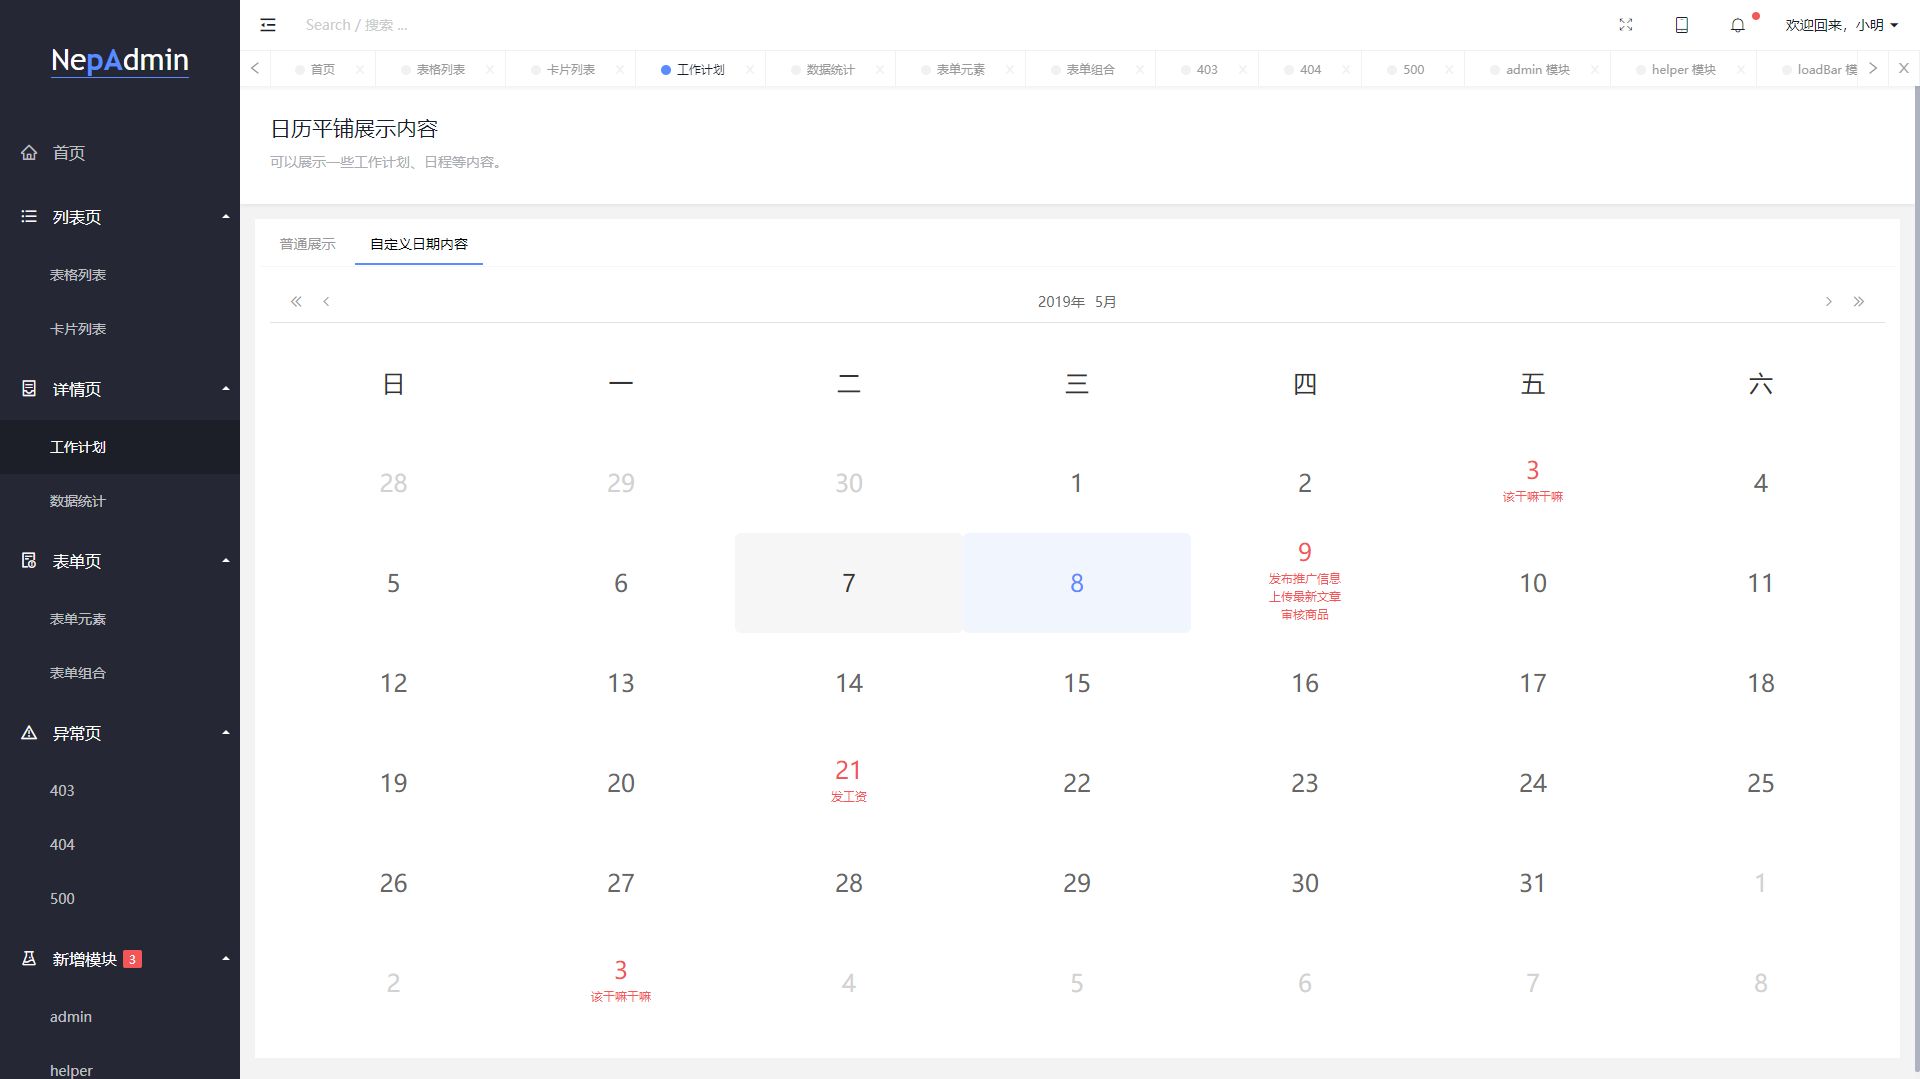Close the 表单元素 tab

[x=1010, y=70]
